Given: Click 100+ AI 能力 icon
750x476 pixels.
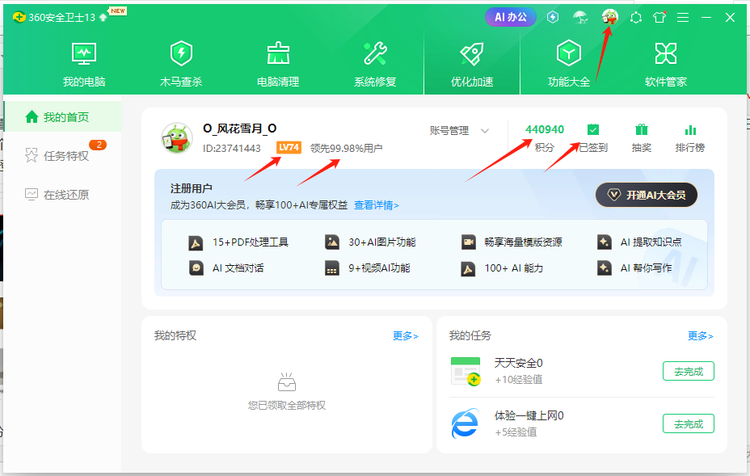Looking at the screenshot, I should (468, 268).
